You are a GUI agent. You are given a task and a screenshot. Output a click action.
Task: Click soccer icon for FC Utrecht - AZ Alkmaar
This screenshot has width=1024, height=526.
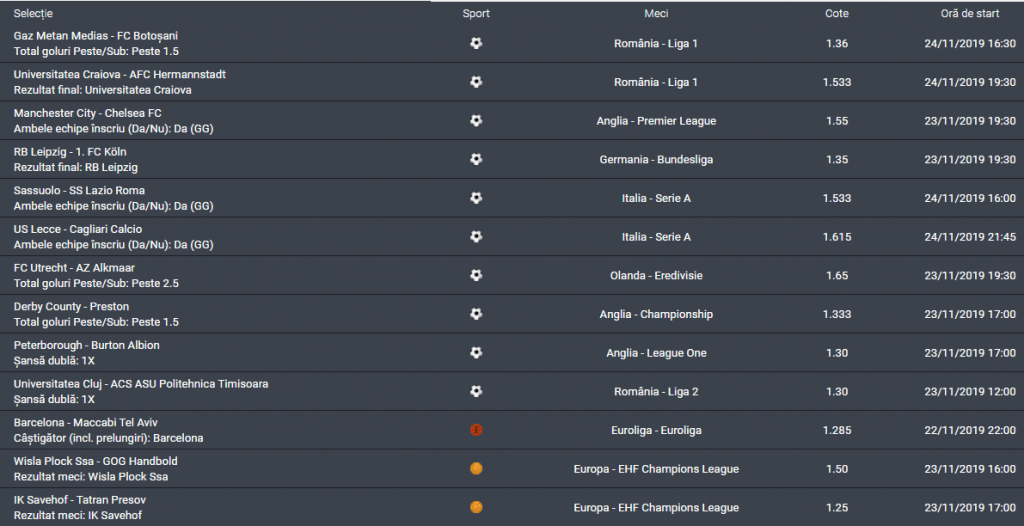click(x=476, y=275)
